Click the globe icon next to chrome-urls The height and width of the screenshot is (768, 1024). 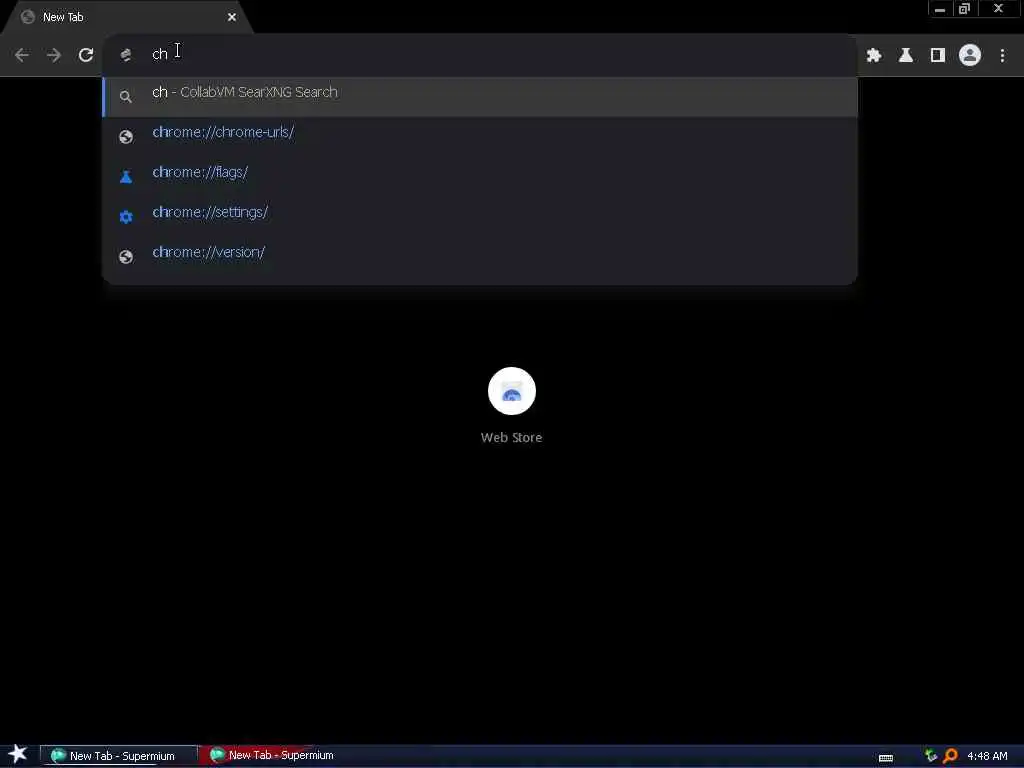click(x=125, y=136)
